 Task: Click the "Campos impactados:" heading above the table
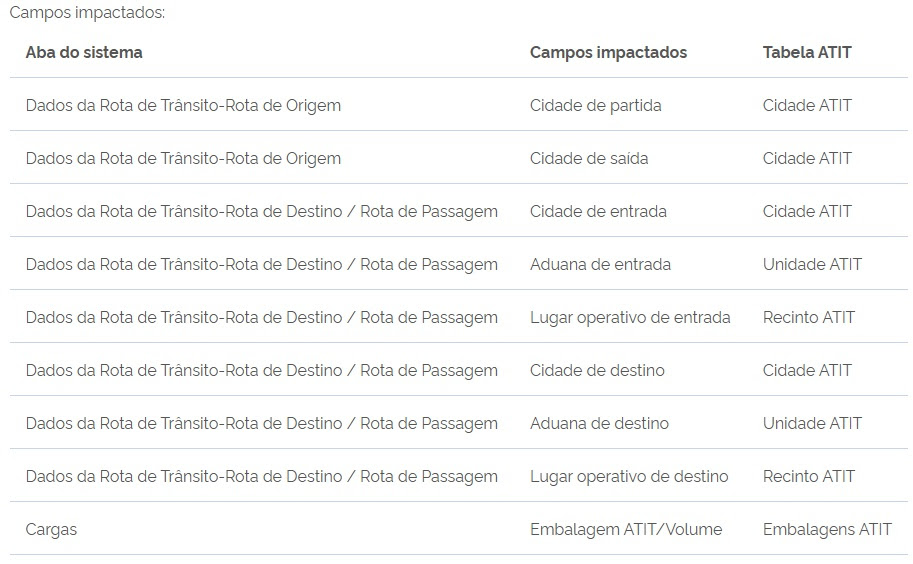click(87, 13)
